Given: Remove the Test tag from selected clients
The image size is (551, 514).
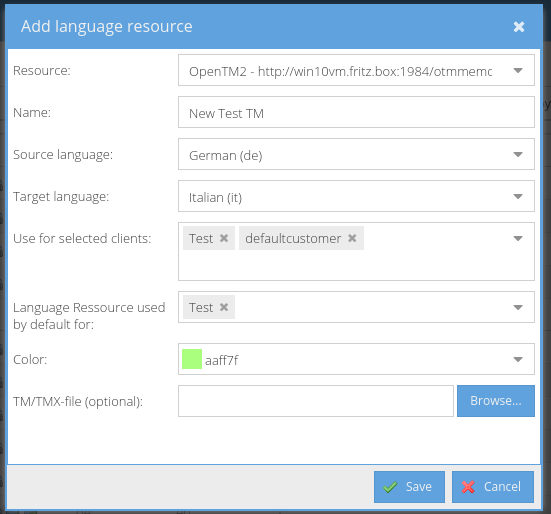Looking at the screenshot, I should pos(224,238).
